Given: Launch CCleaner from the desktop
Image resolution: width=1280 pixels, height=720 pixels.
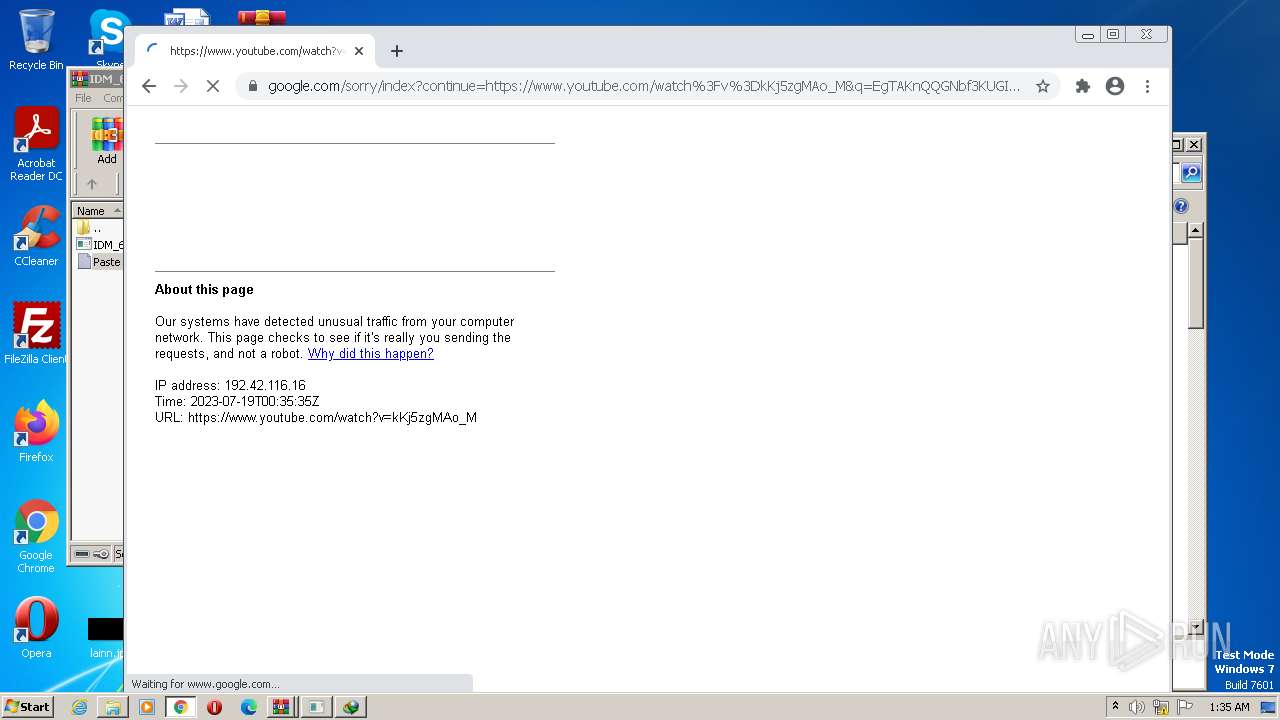Looking at the screenshot, I should pyautogui.click(x=36, y=236).
